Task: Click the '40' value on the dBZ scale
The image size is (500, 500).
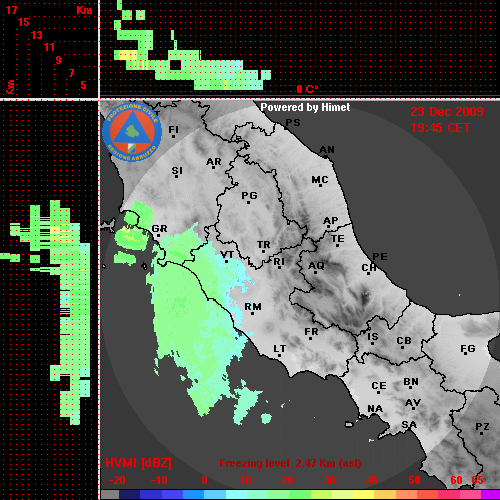Action: pos(372,480)
